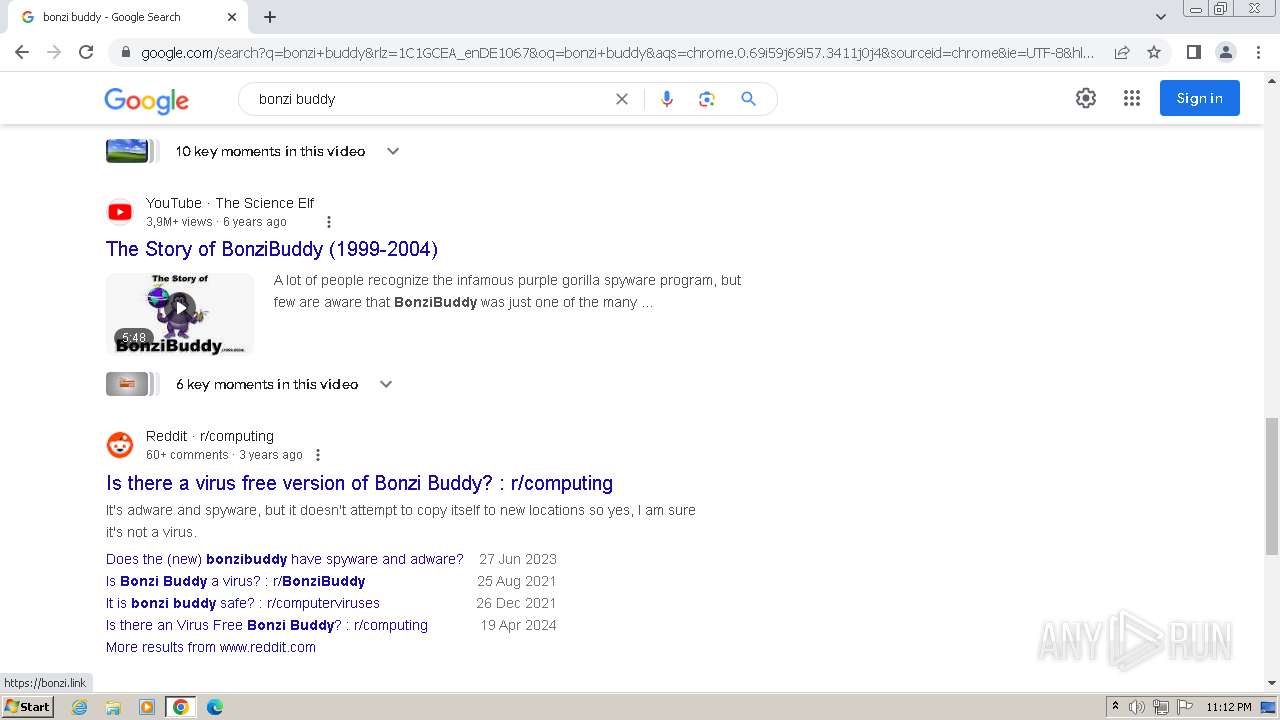Click the Reddit · r/computing source text
The width and height of the screenshot is (1280, 720).
[x=210, y=436]
